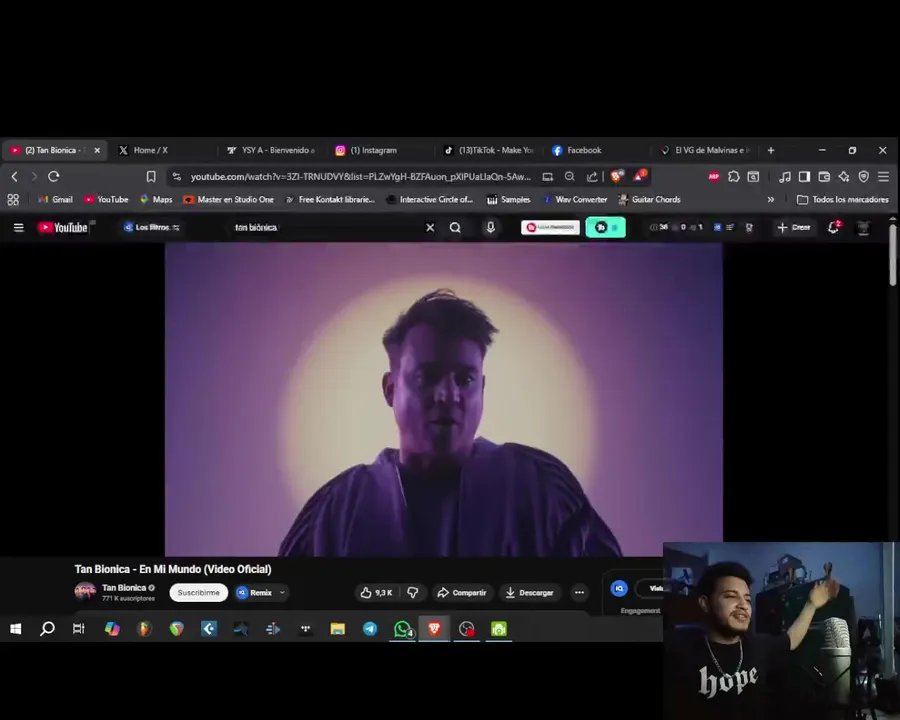Clear the YouTube search box with the X
This screenshot has width=900, height=720.
(430, 227)
